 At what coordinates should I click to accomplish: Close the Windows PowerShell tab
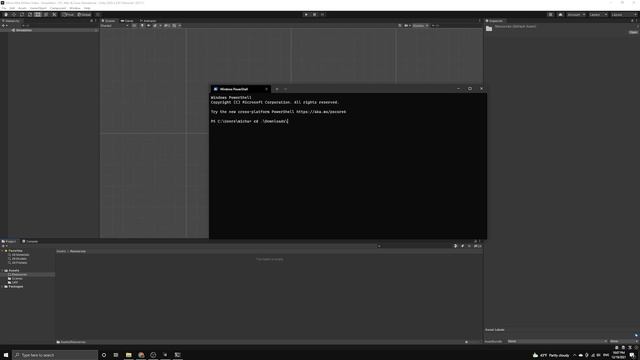(267, 89)
